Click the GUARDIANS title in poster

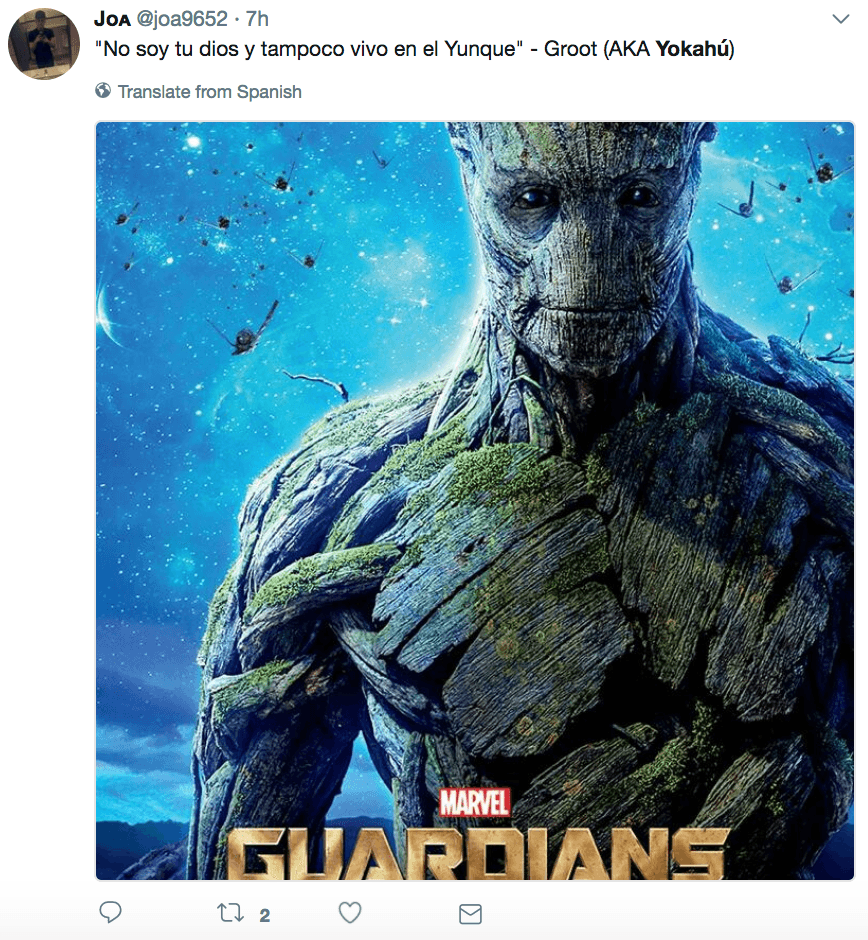point(478,854)
